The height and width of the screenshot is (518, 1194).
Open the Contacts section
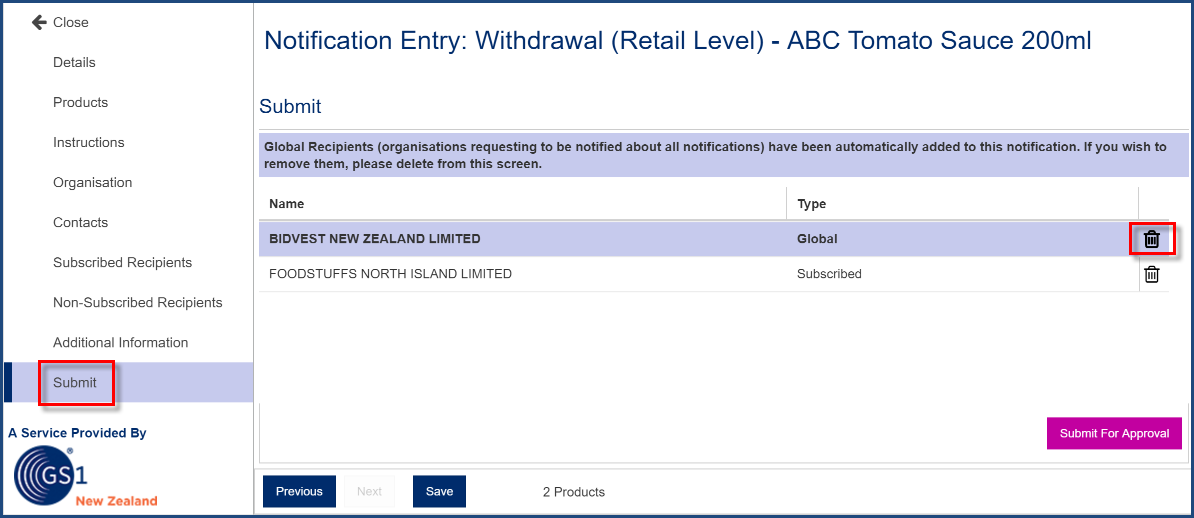click(80, 222)
